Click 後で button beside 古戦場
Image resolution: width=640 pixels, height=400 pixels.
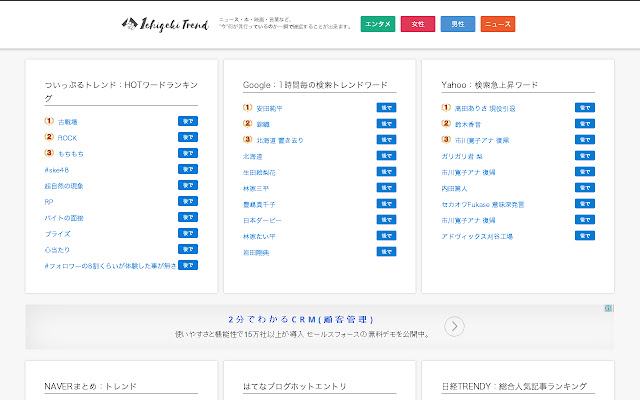pos(188,121)
